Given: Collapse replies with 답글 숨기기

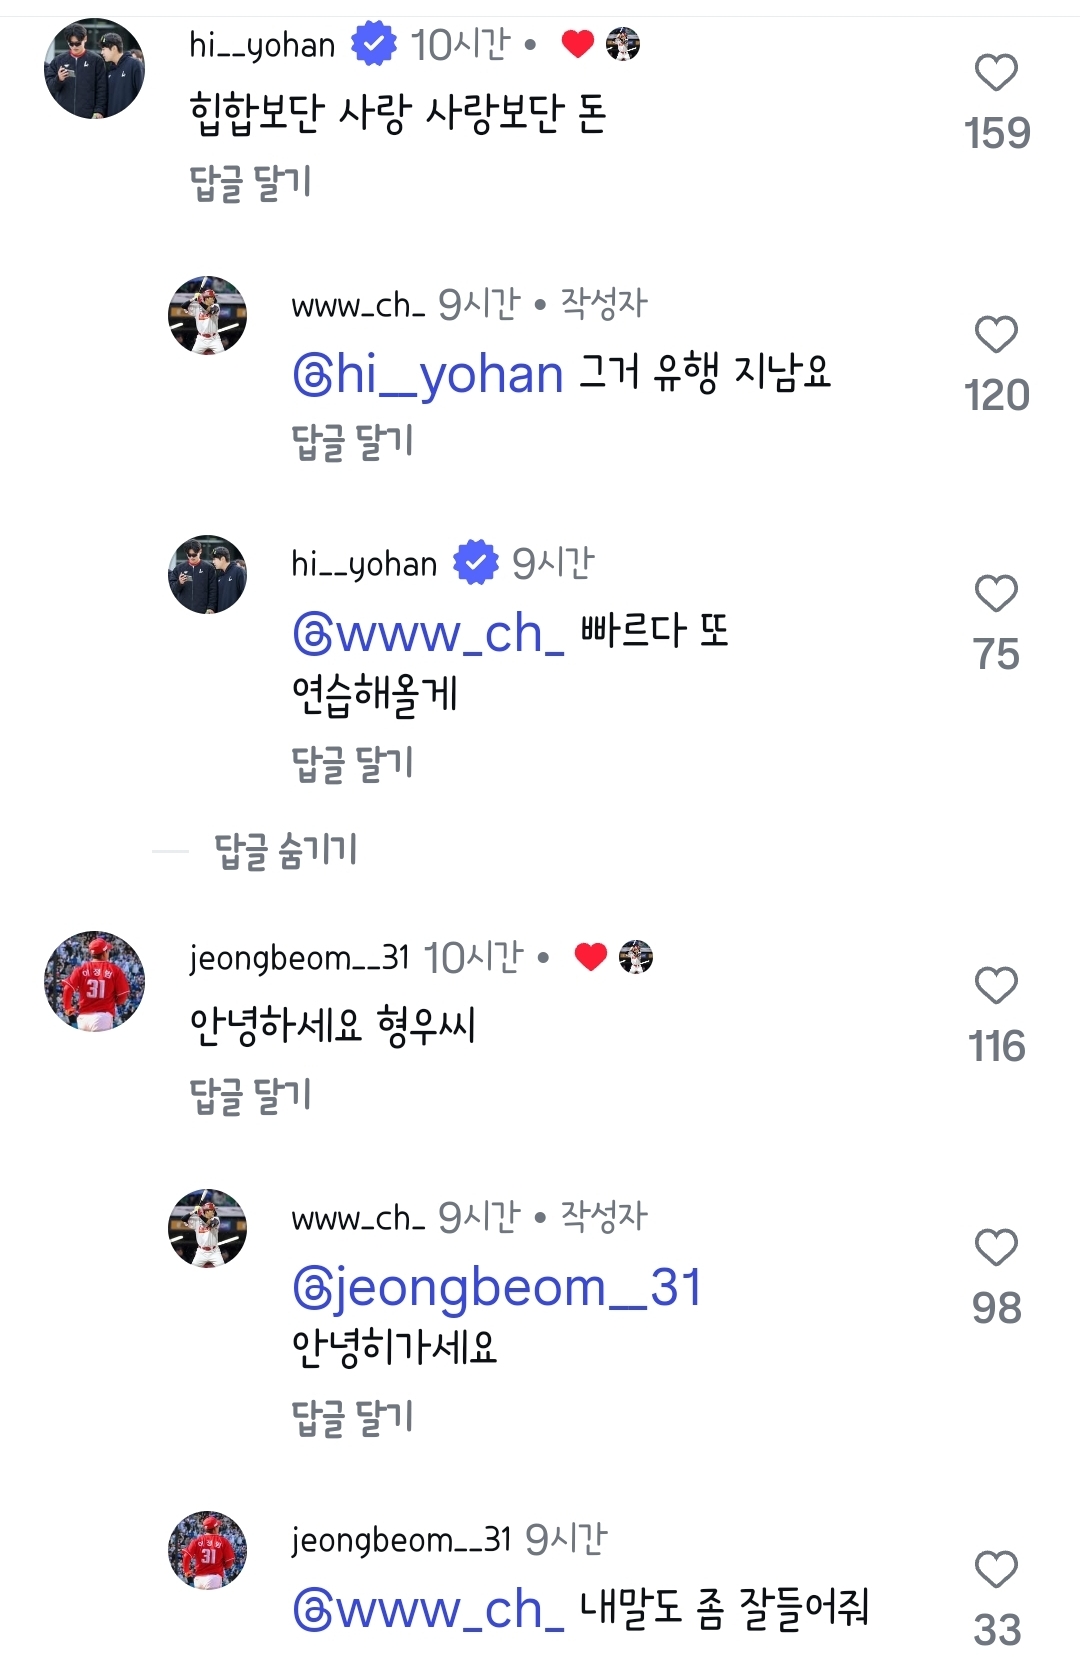Looking at the screenshot, I should 286,851.
